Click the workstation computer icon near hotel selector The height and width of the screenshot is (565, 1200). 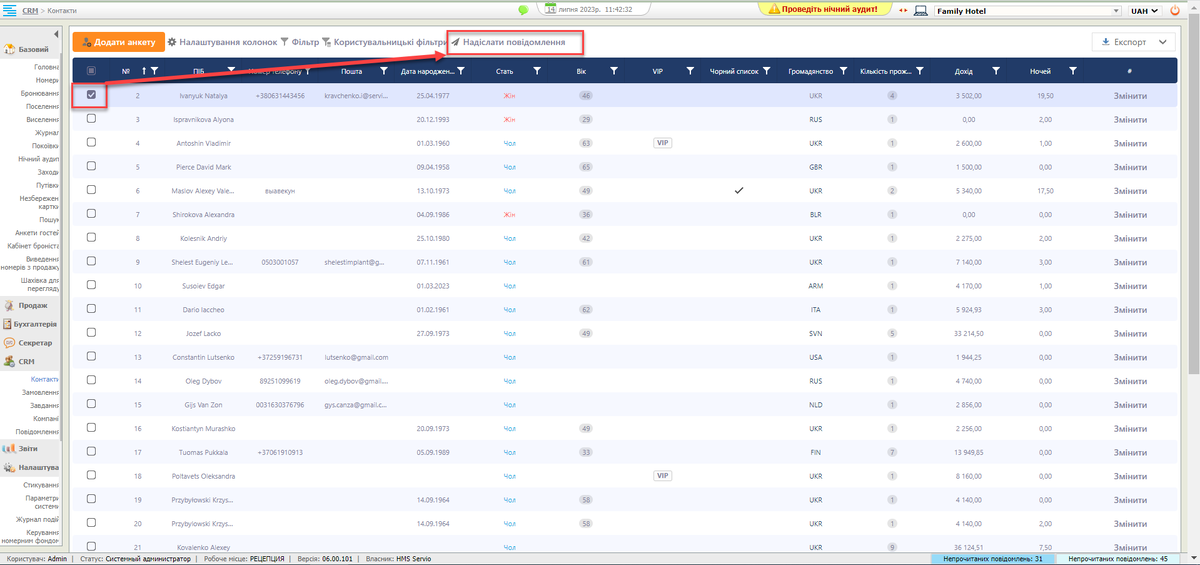click(x=920, y=10)
